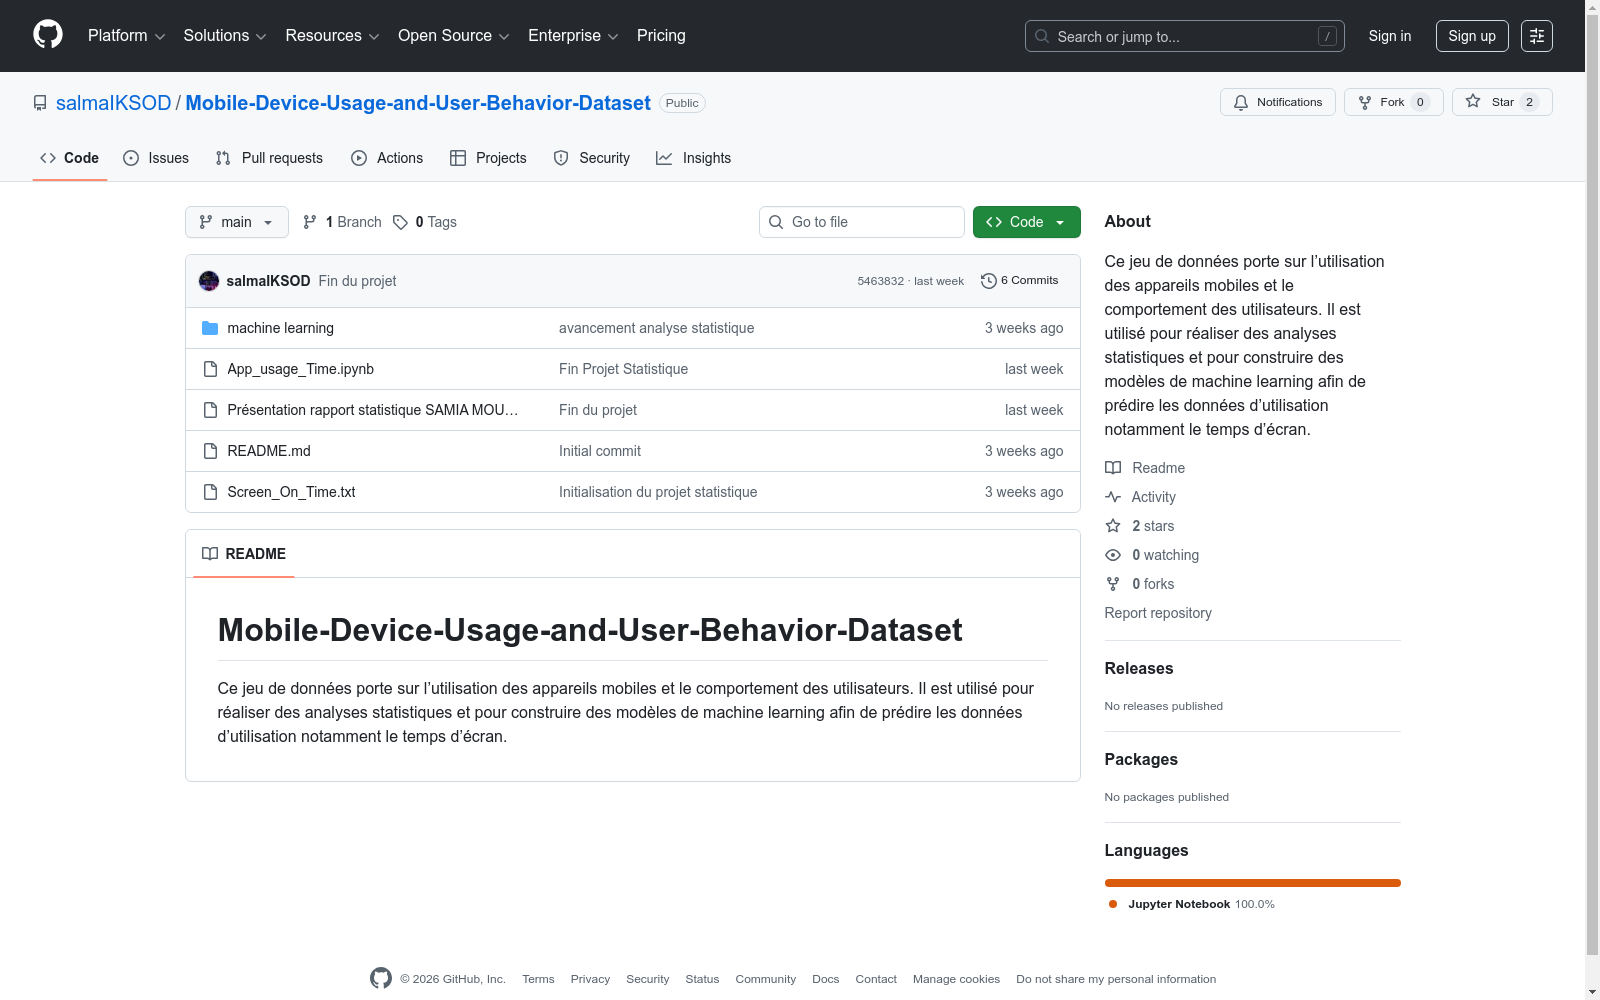Click the orange Jupyter Notebook language bar
This screenshot has height=1000, width=1600.
click(x=1253, y=883)
